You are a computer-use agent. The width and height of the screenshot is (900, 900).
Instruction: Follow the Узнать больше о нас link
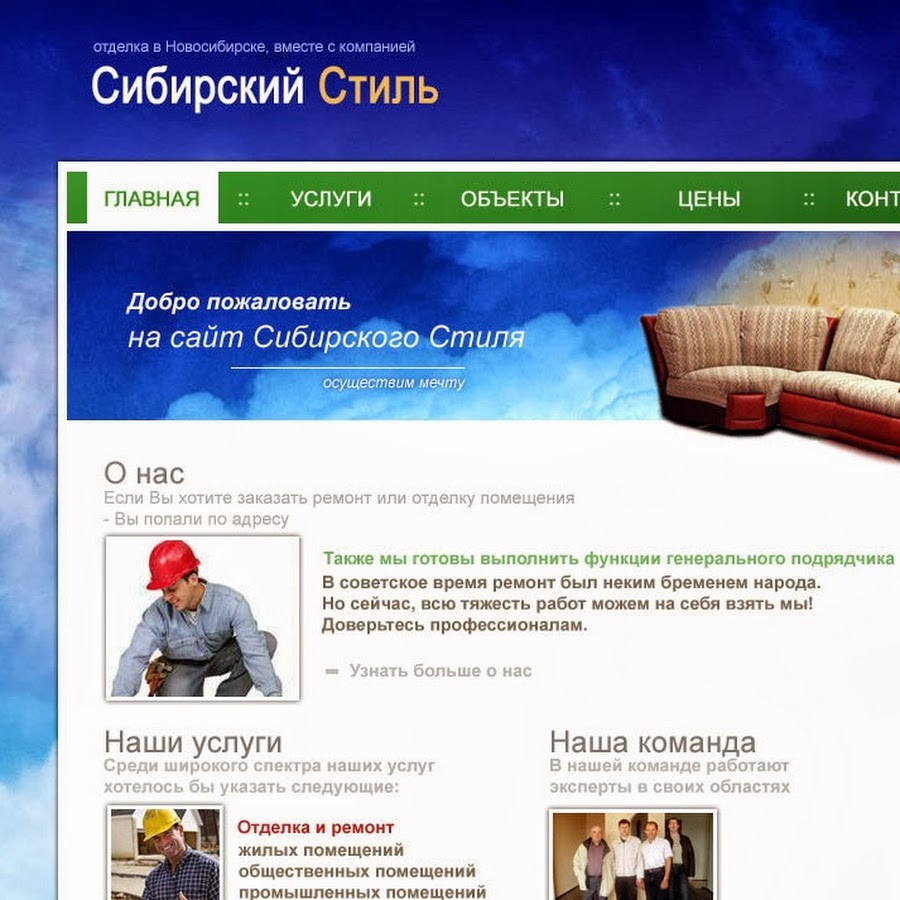point(440,671)
